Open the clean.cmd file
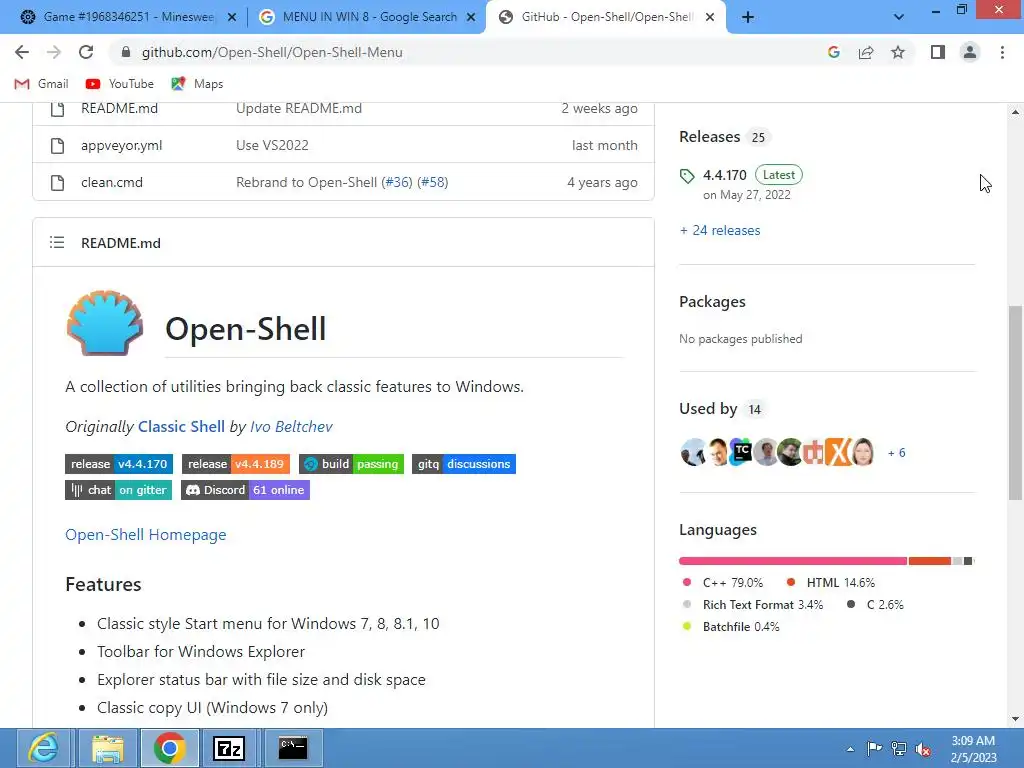The width and height of the screenshot is (1024, 768). click(x=112, y=183)
